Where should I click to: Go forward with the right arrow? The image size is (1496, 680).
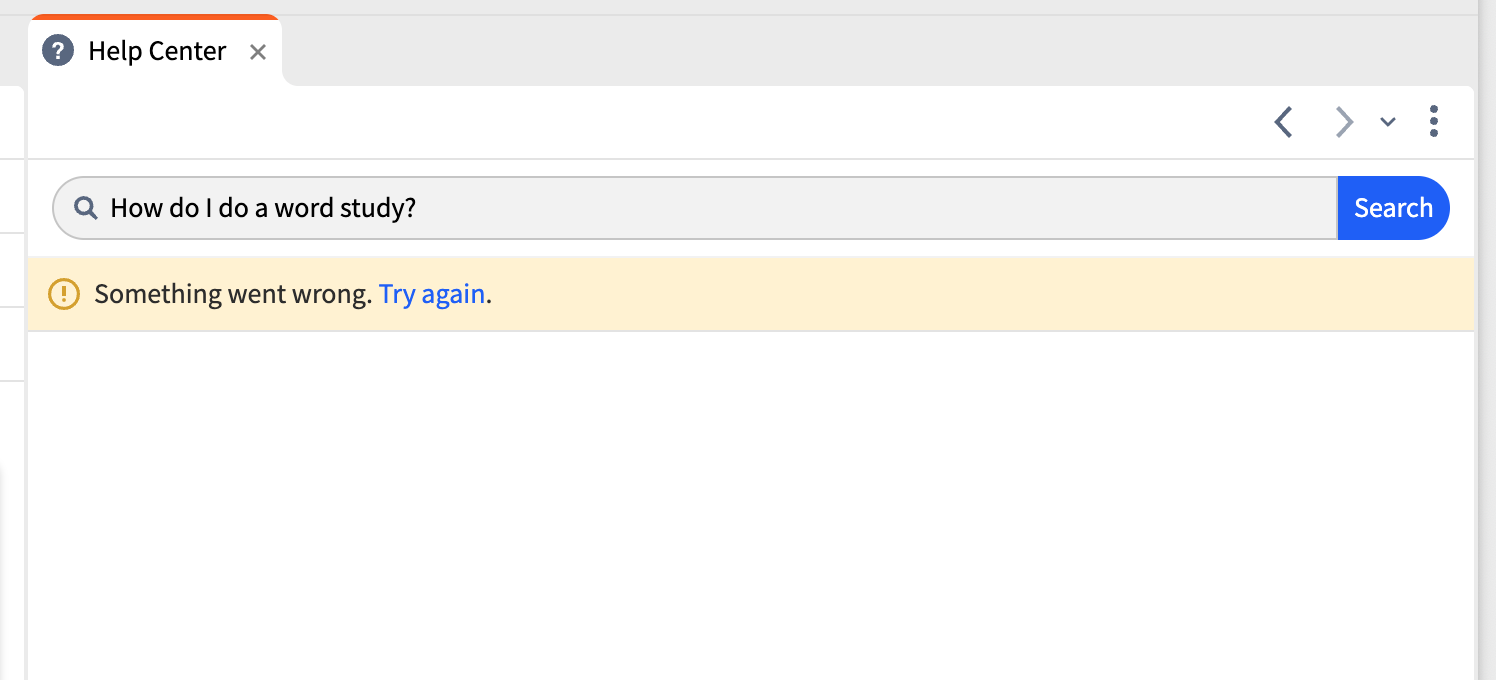click(1344, 122)
